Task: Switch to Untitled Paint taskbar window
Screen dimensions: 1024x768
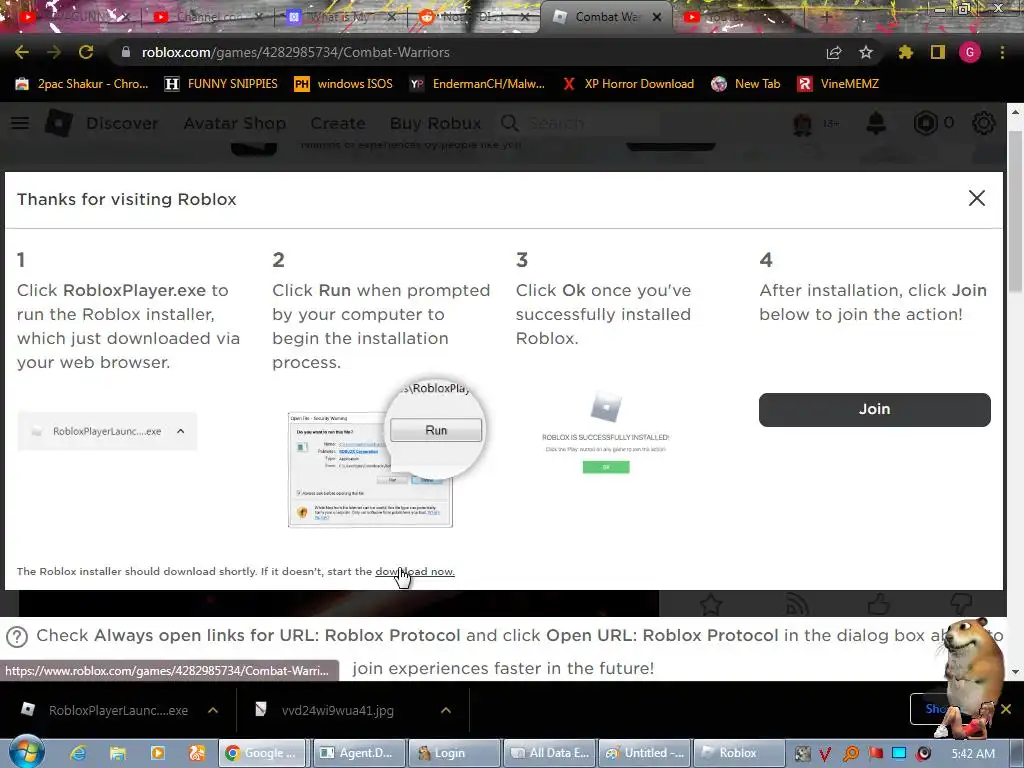Action: pos(643,753)
